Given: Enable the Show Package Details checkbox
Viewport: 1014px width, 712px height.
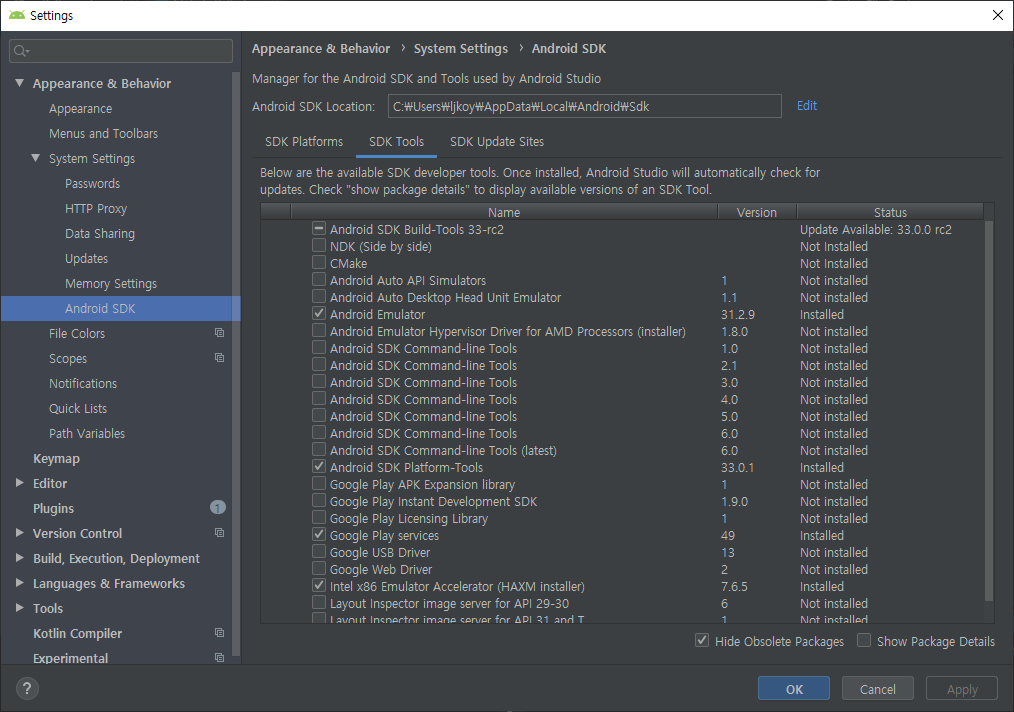Looking at the screenshot, I should 864,641.
